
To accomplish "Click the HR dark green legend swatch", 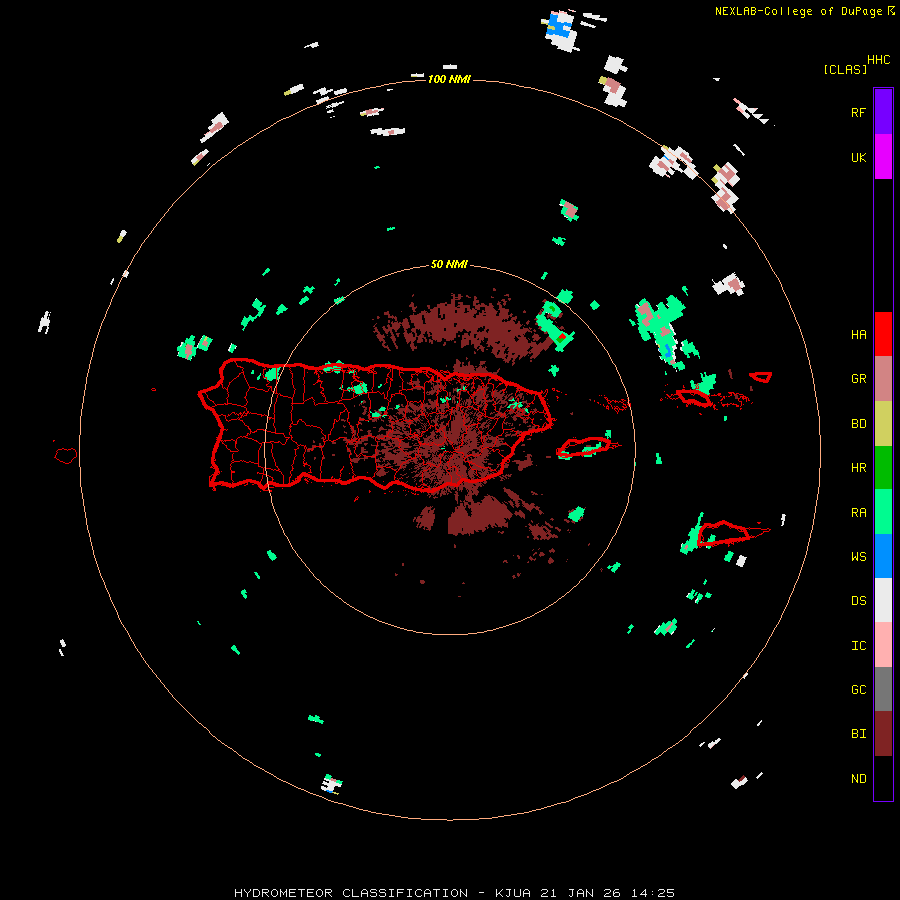I will tap(883, 467).
